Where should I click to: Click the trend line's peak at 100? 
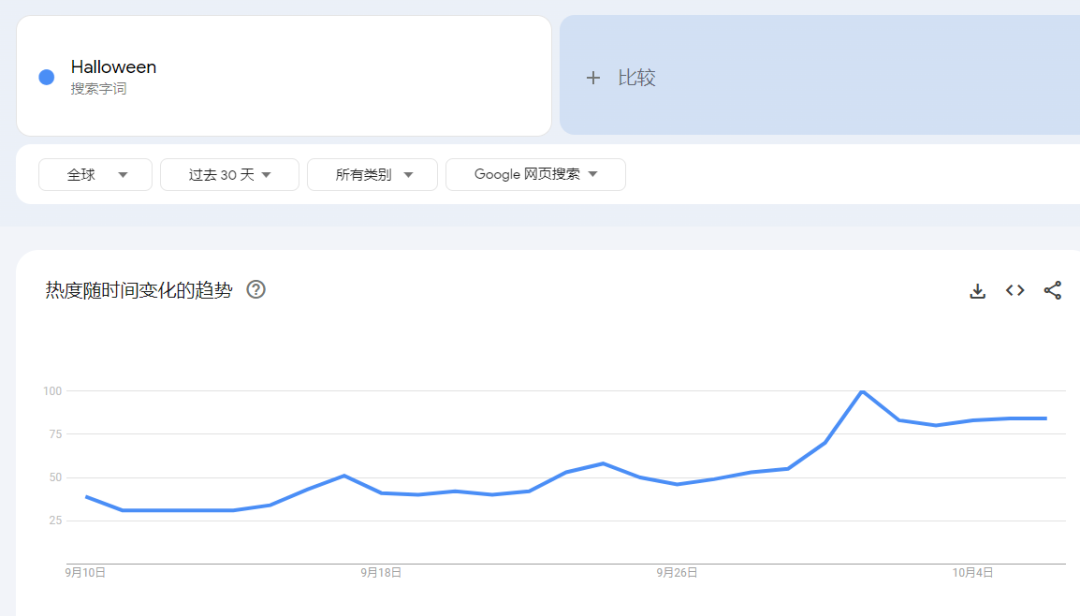(x=862, y=391)
